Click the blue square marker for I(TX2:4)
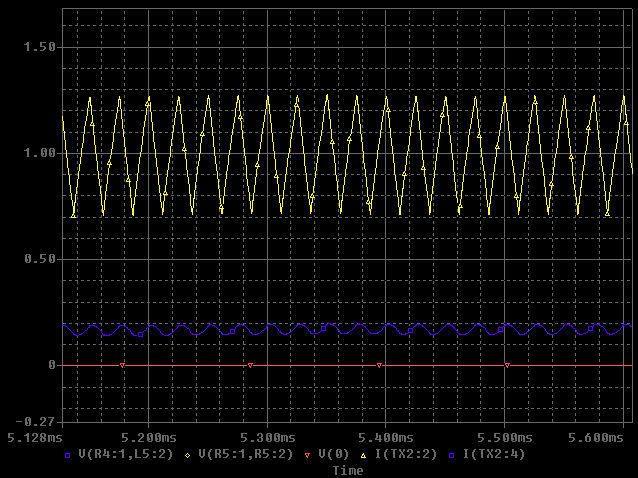 (x=452, y=456)
